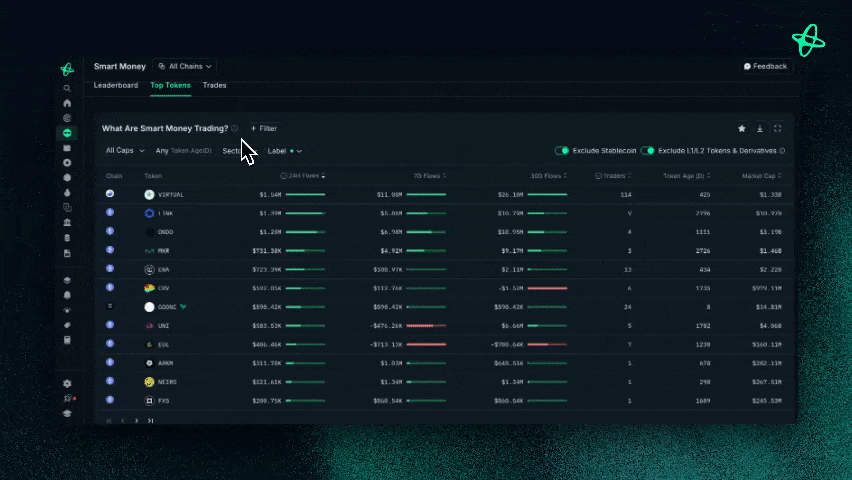Go to Home via the sidebar house icon
Screen dimensions: 852x480
[x=67, y=103]
